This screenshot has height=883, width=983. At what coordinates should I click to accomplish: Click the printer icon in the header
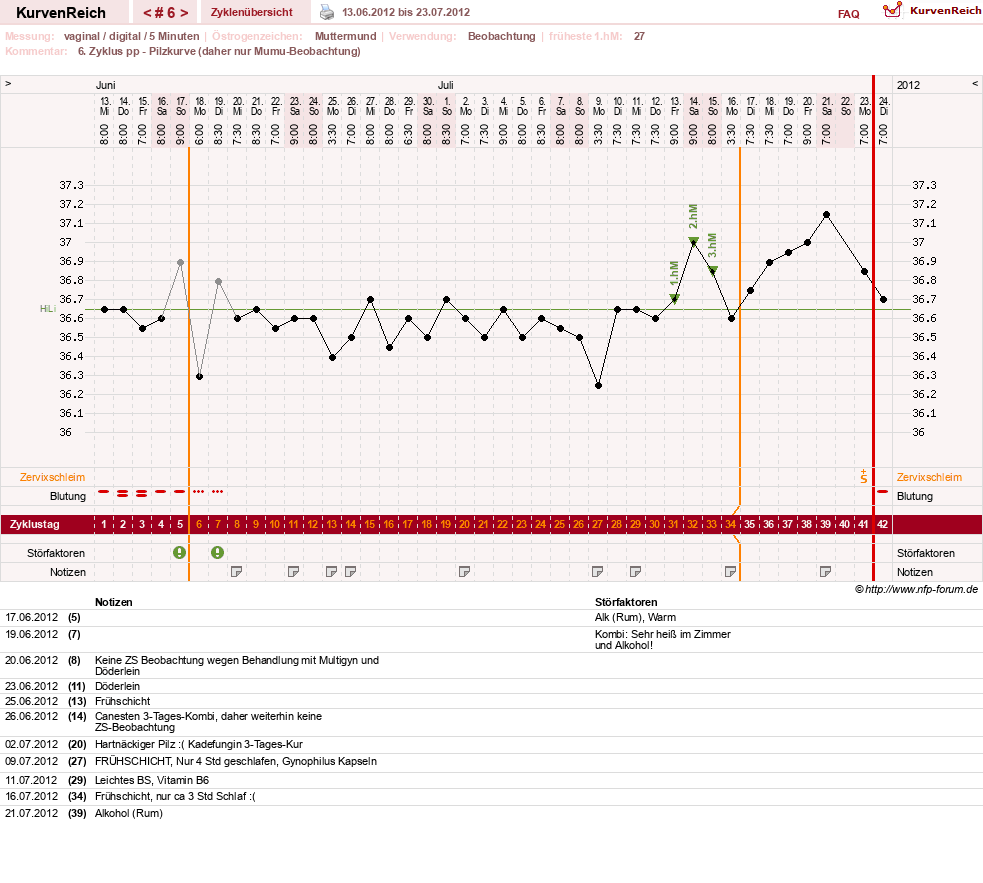327,12
